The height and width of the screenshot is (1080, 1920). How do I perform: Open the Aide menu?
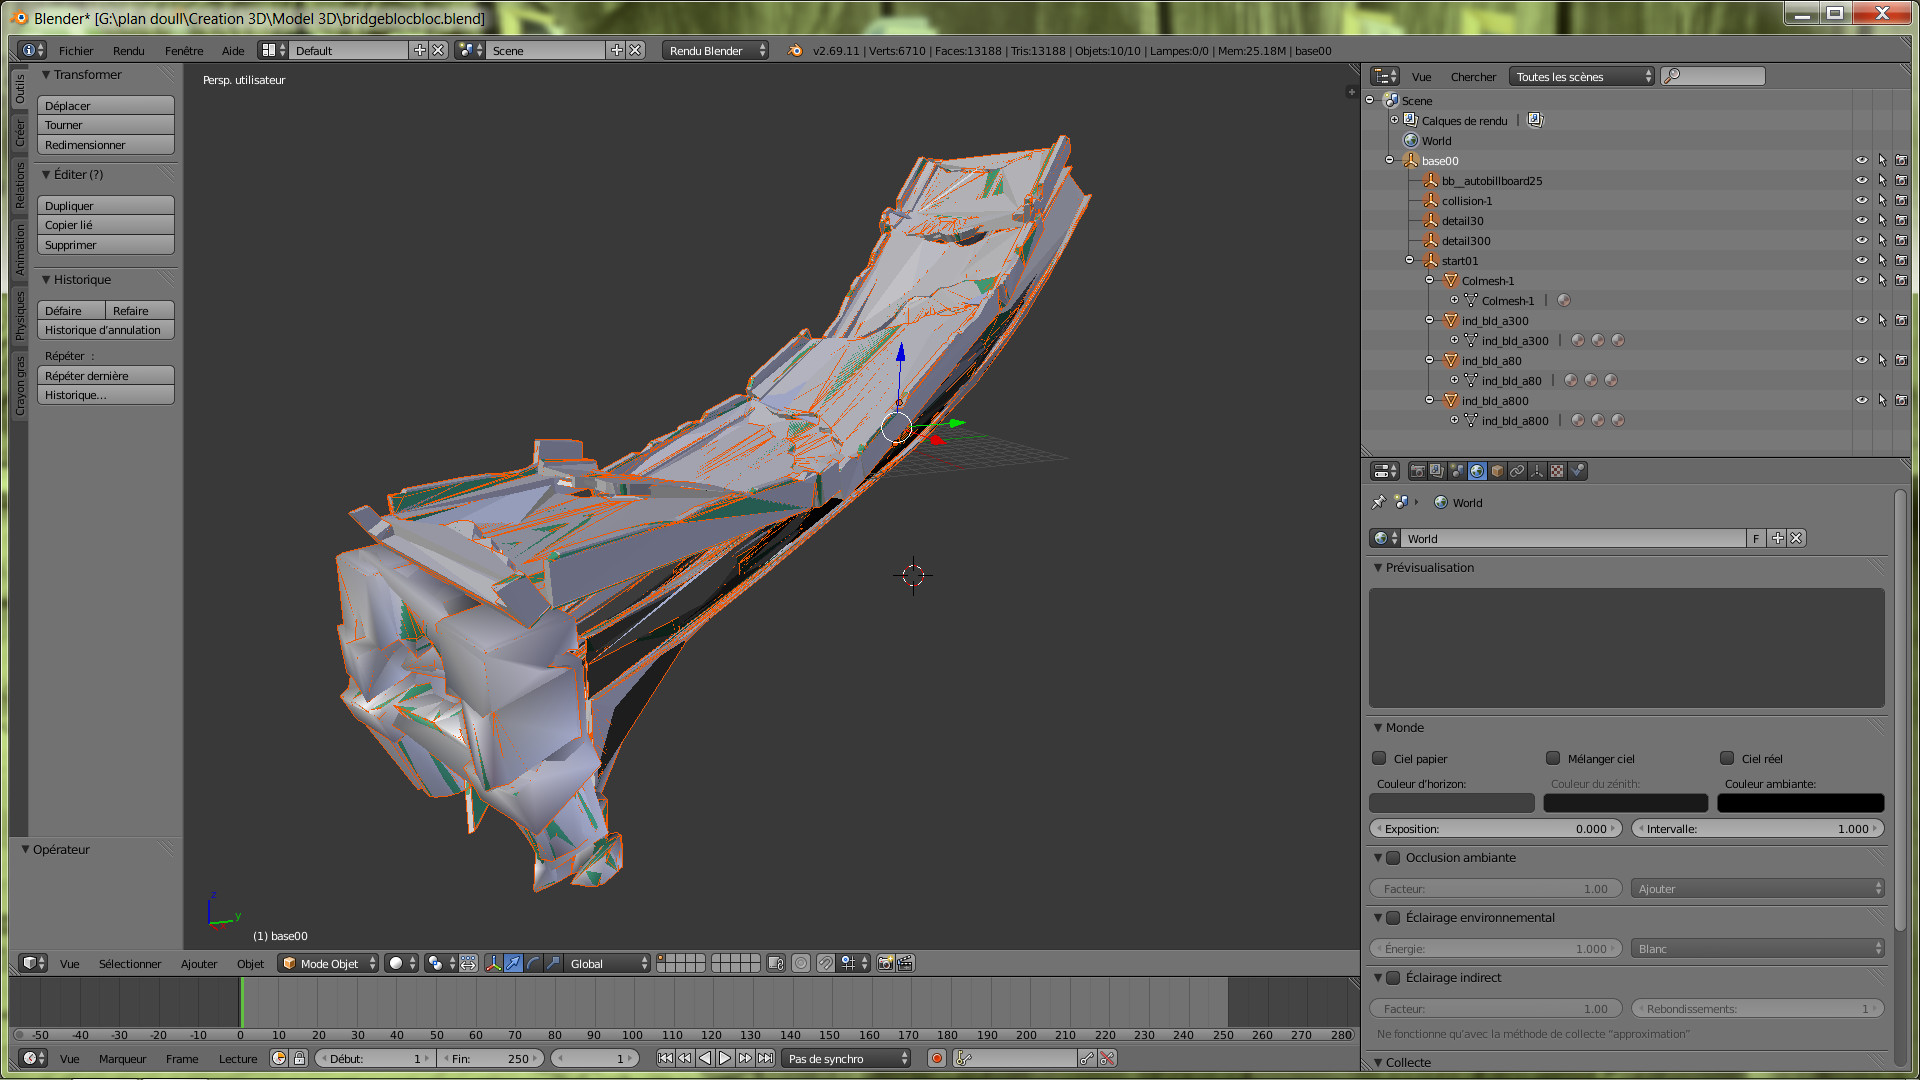click(x=233, y=50)
